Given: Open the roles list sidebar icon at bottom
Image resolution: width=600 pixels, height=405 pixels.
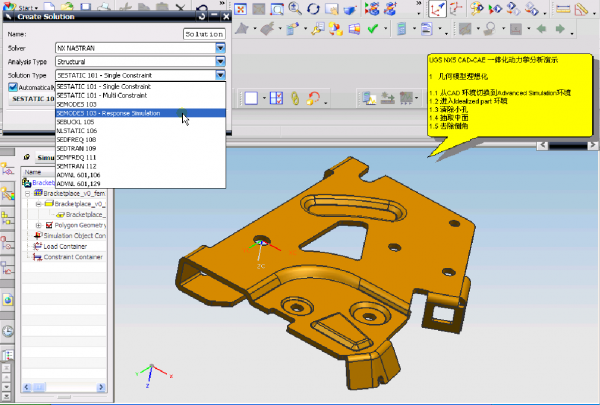Looking at the screenshot, I should click(x=8, y=356).
